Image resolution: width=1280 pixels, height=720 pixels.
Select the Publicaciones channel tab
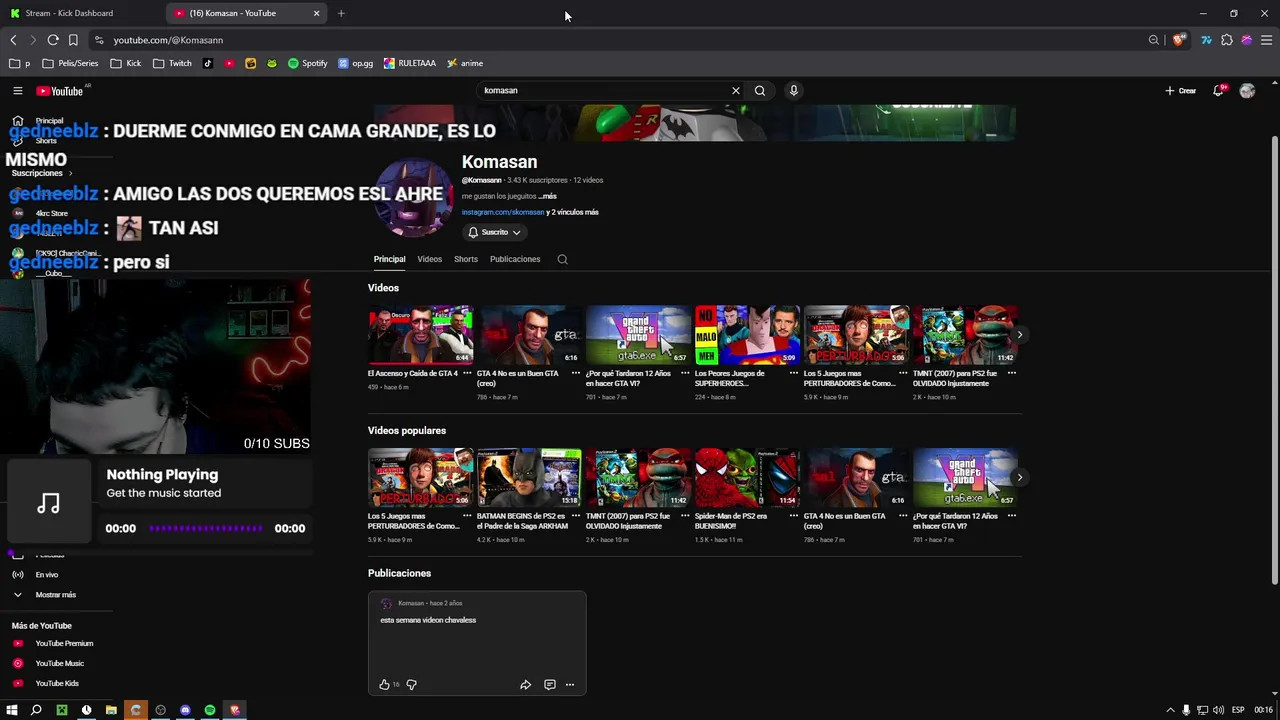pos(515,259)
